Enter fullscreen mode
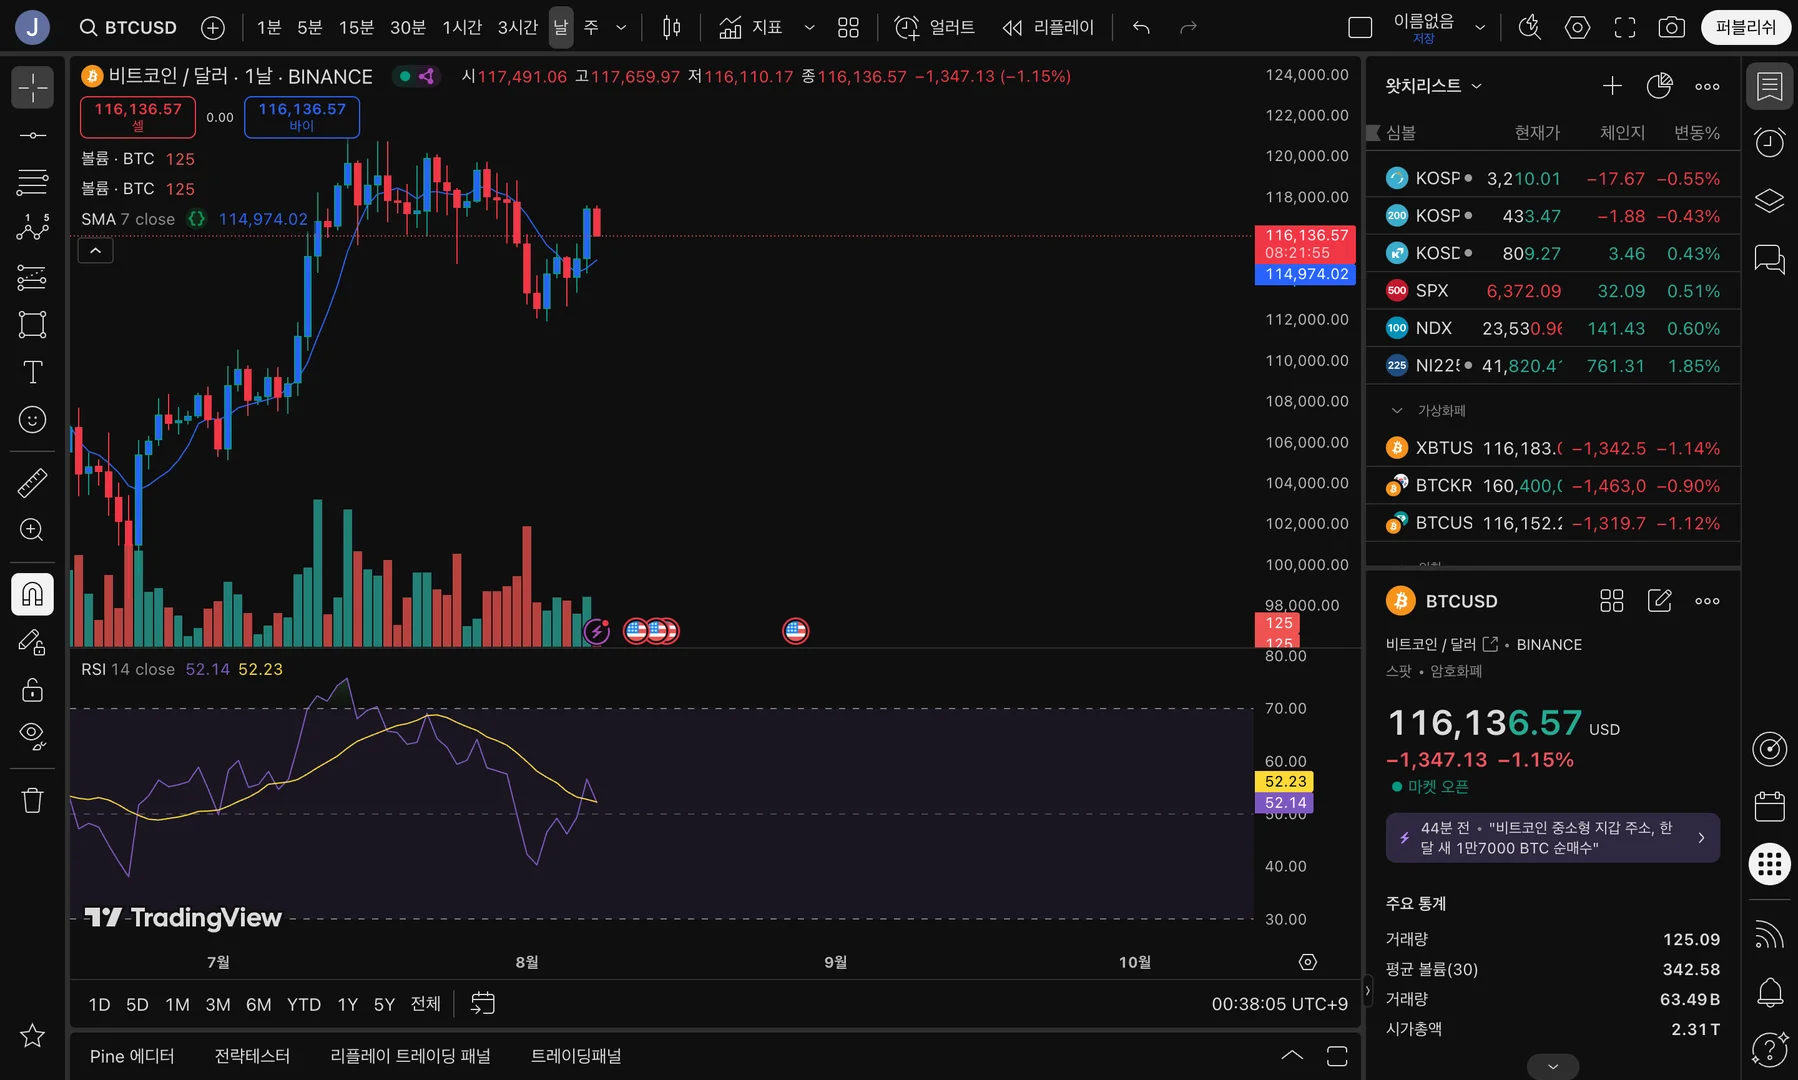This screenshot has width=1798, height=1080. pos(1625,27)
